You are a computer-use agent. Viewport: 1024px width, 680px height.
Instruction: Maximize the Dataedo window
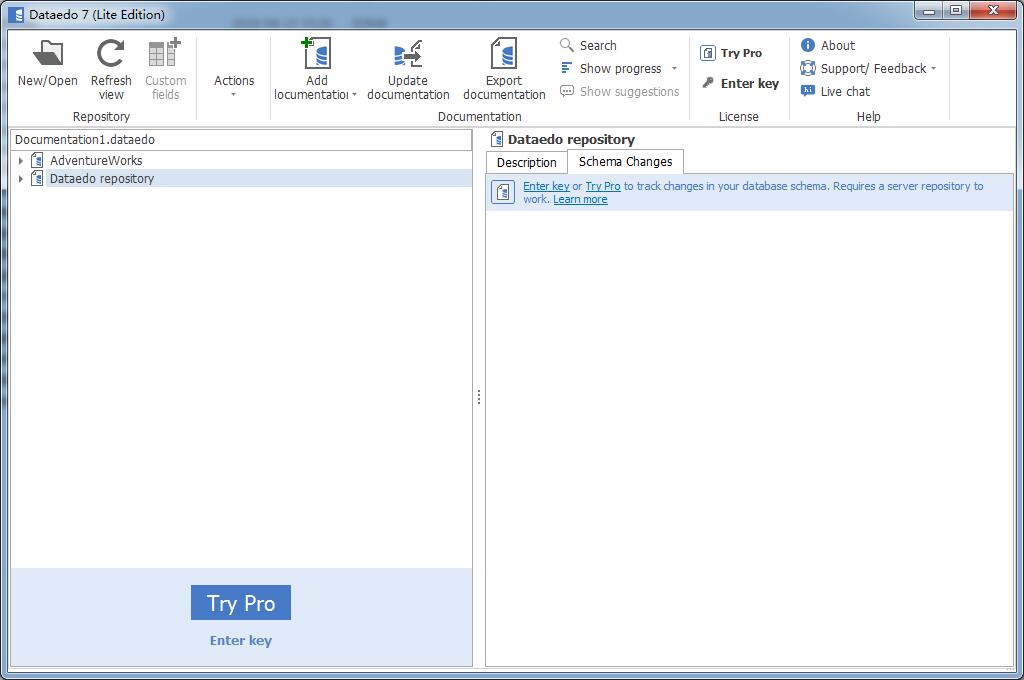[956, 11]
